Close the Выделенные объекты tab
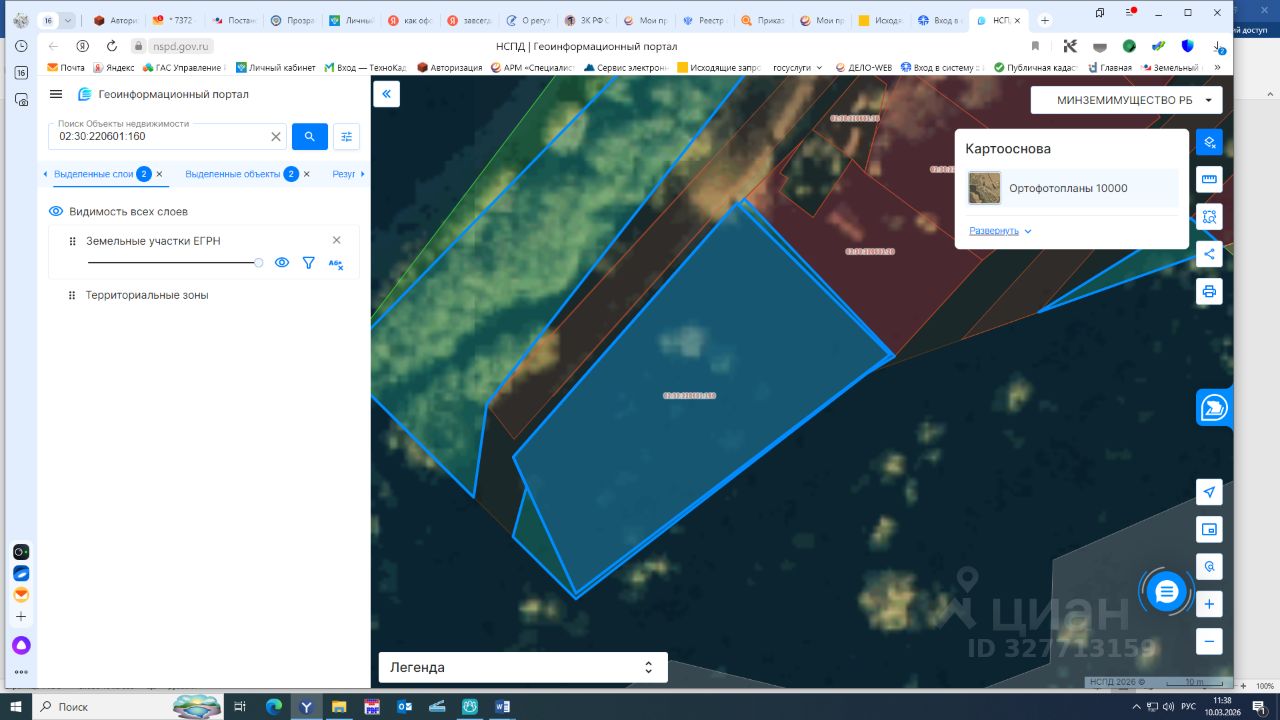 (x=306, y=174)
